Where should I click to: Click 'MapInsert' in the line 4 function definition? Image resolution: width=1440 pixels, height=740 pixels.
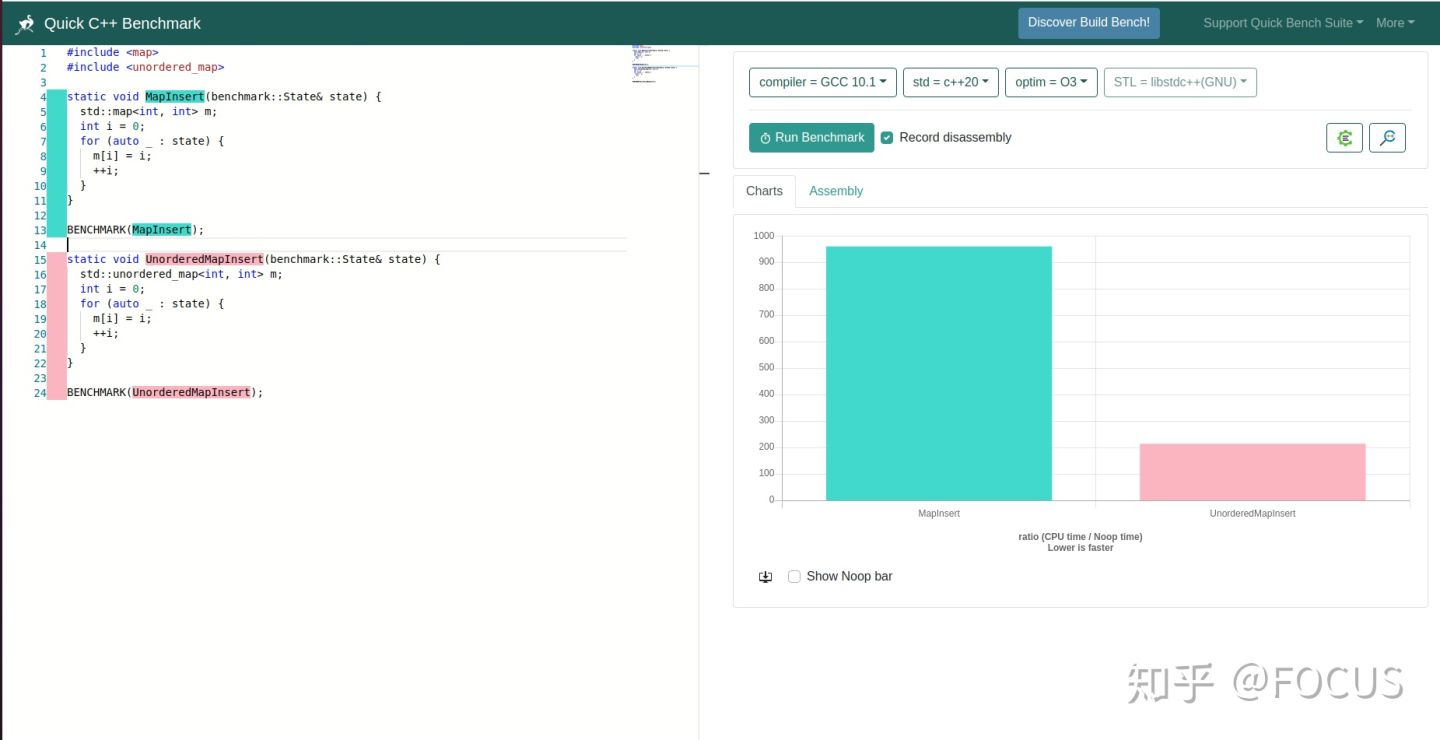pos(175,97)
